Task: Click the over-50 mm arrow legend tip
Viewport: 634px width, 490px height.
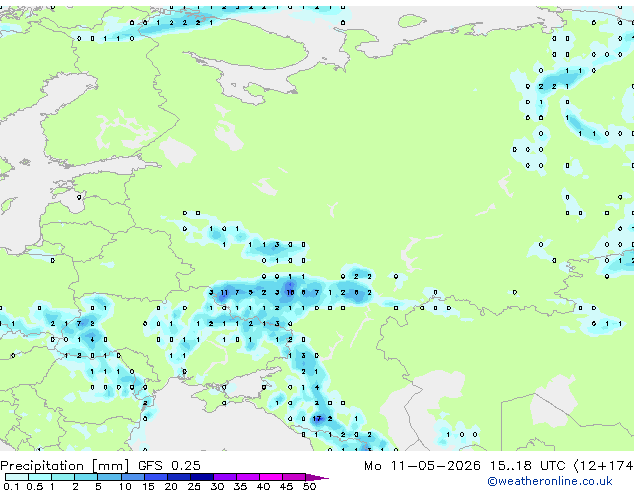Action: (317, 477)
